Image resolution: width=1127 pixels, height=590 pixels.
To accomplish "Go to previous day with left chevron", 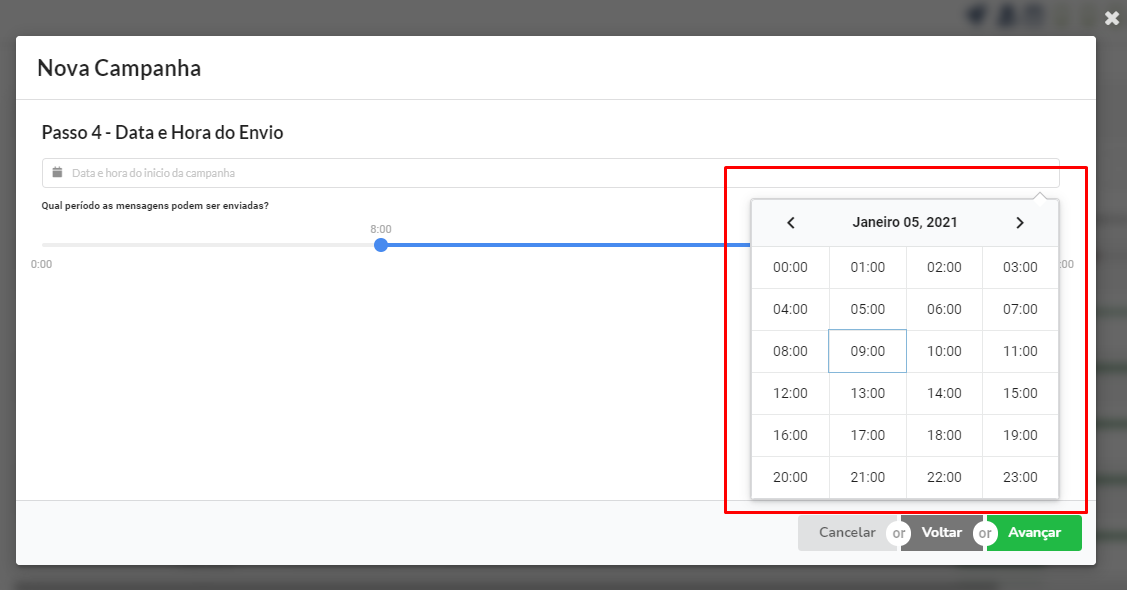I will (x=791, y=223).
